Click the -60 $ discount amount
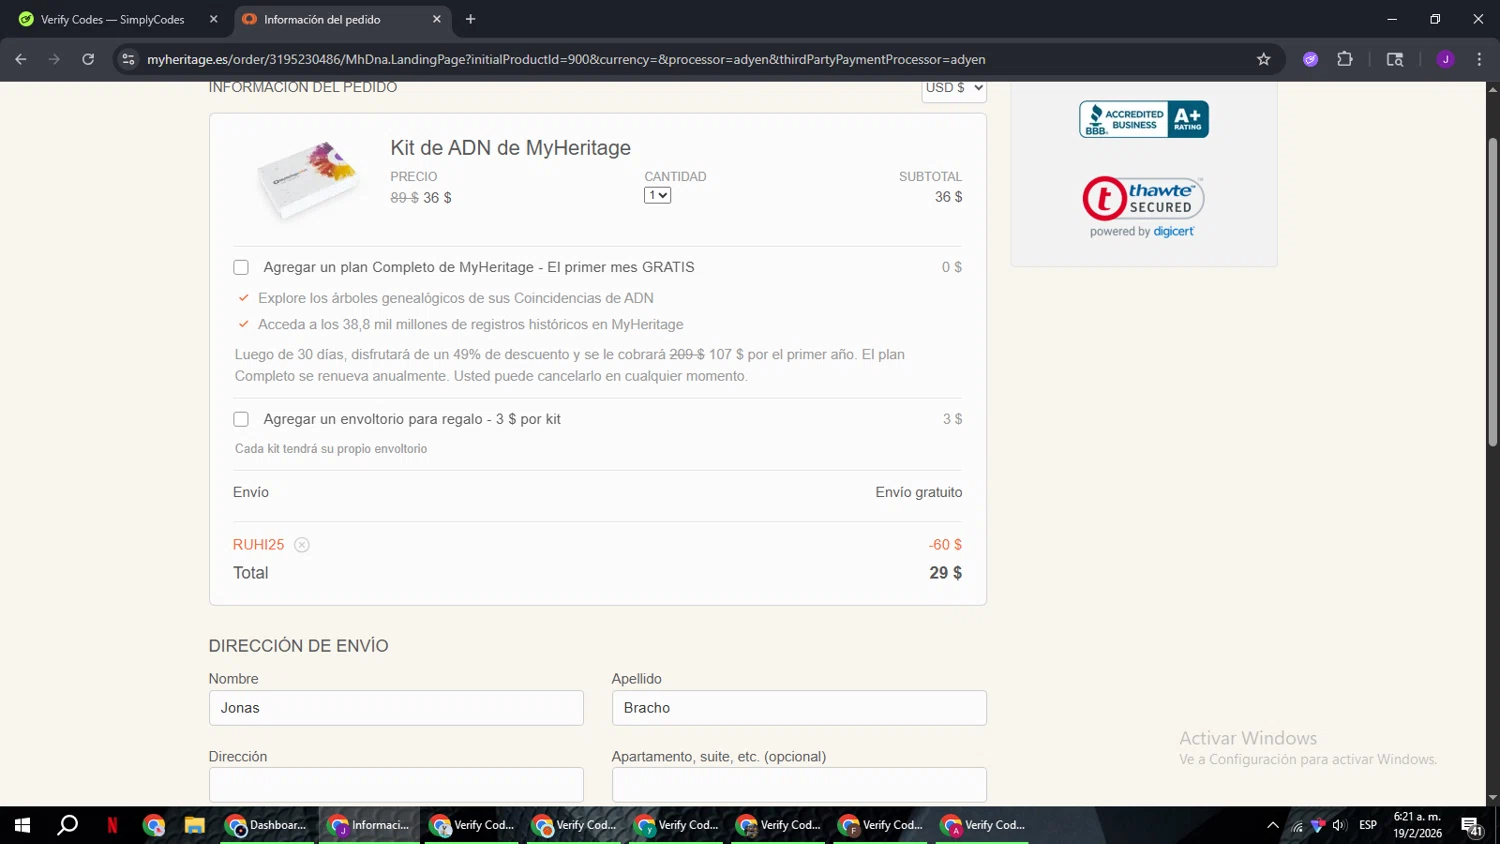The image size is (1500, 844). pyautogui.click(x=945, y=545)
